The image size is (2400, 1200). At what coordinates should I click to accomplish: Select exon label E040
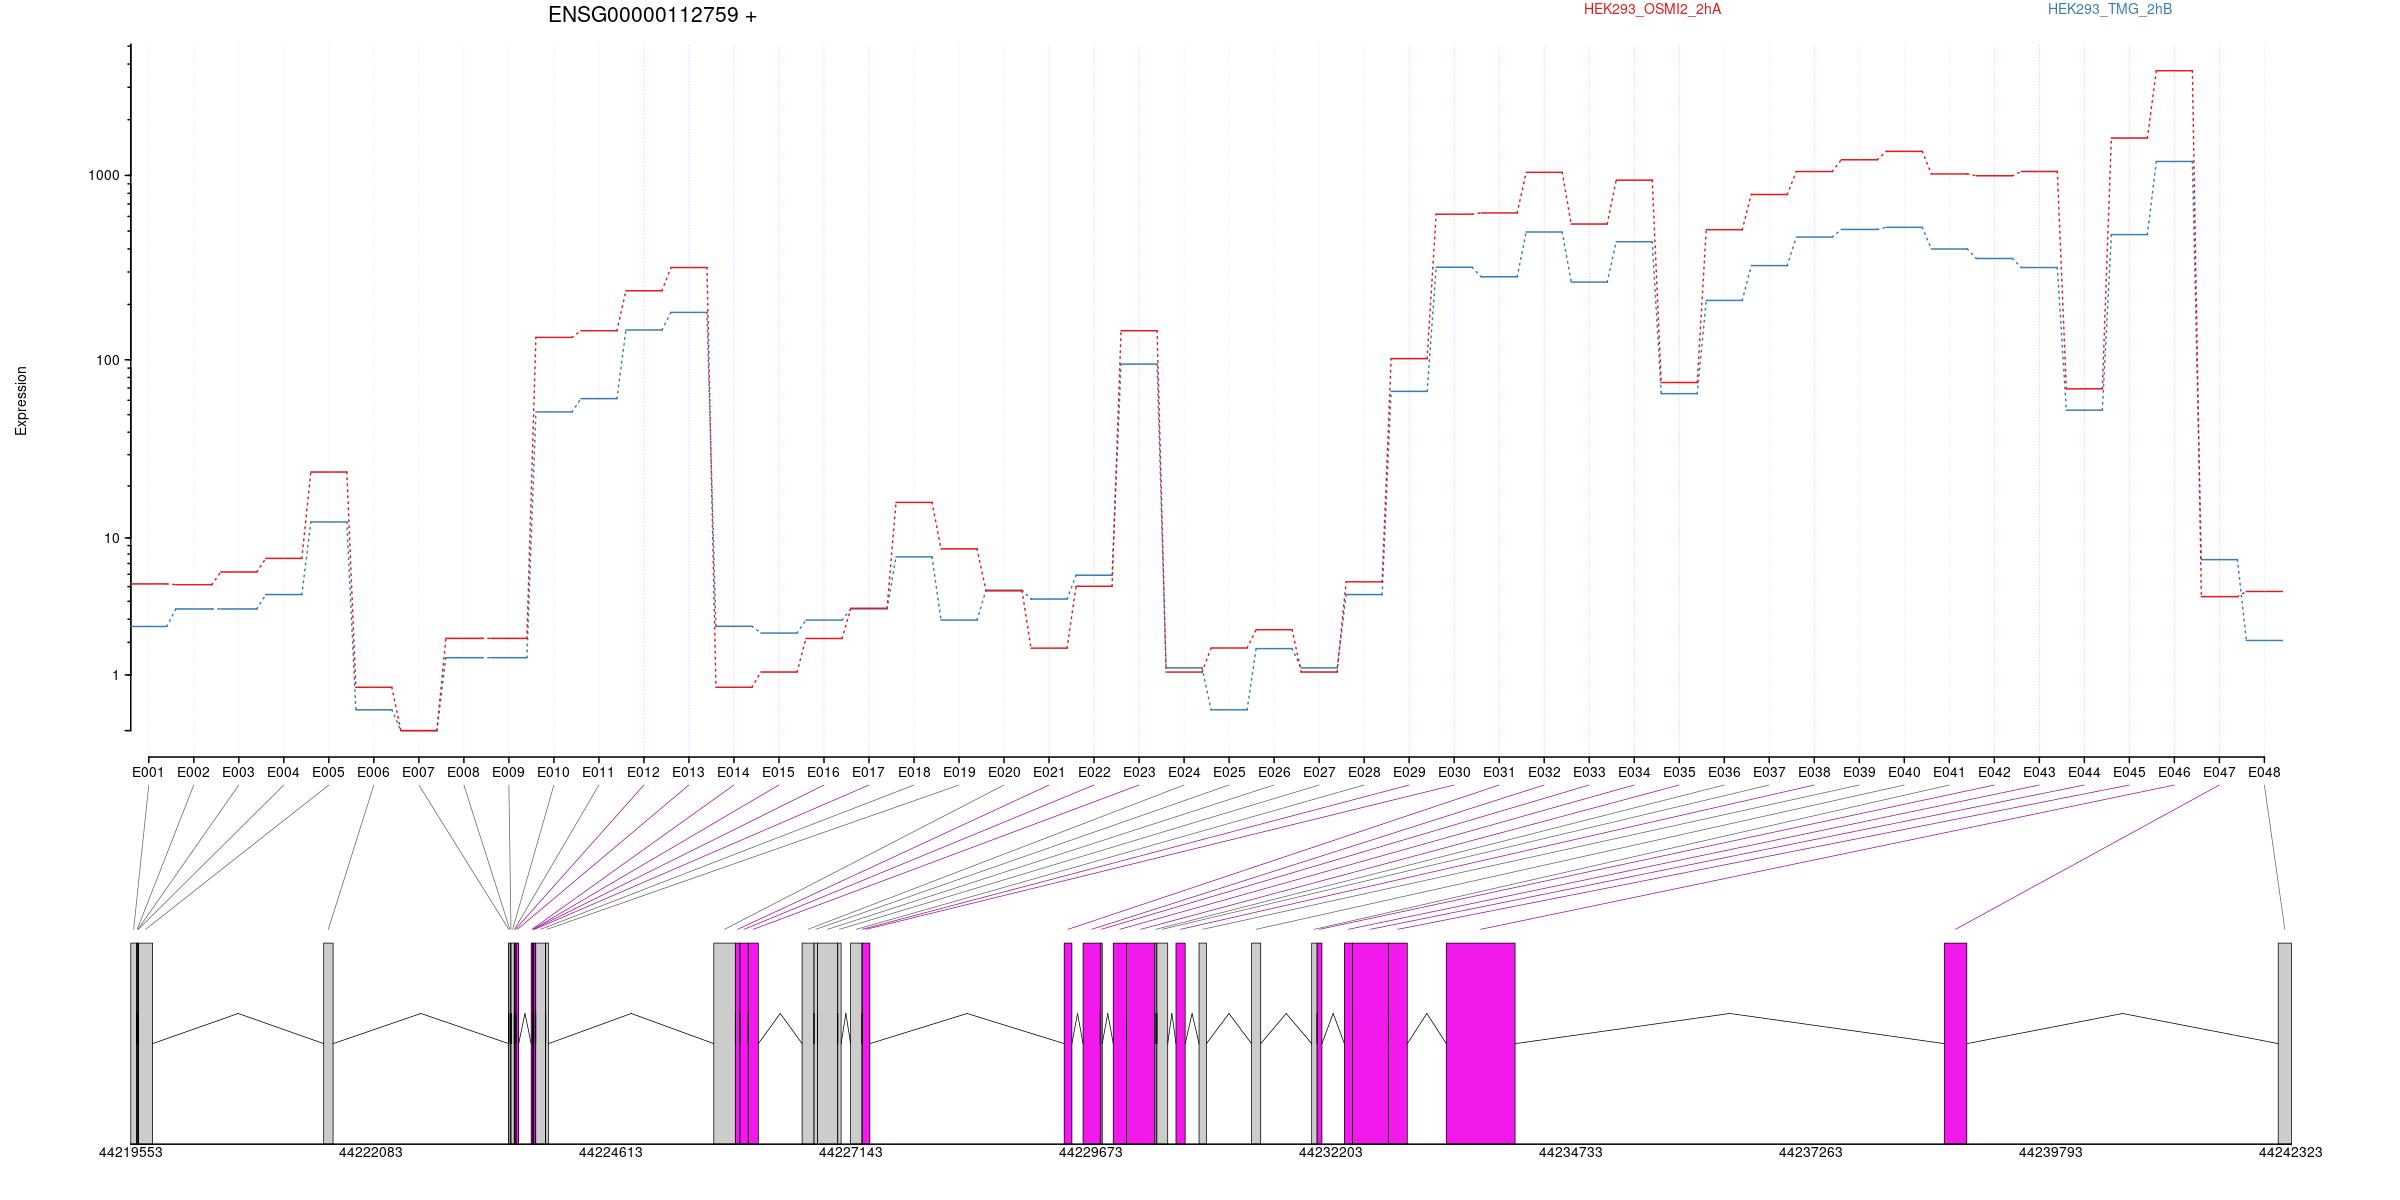[1904, 772]
